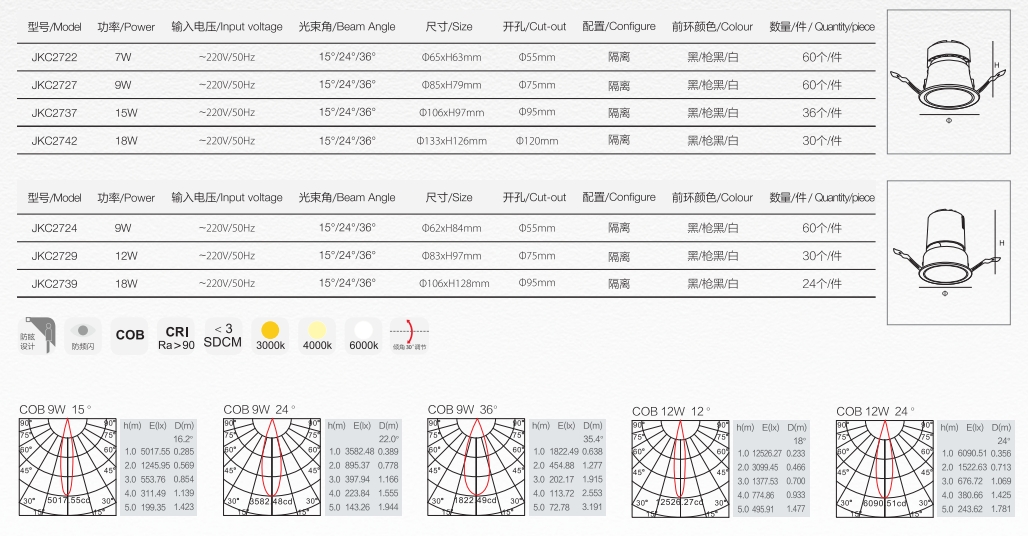This screenshot has height=536, width=1028.
Task: Click model JKC2722 in the first table
Action: (54, 58)
